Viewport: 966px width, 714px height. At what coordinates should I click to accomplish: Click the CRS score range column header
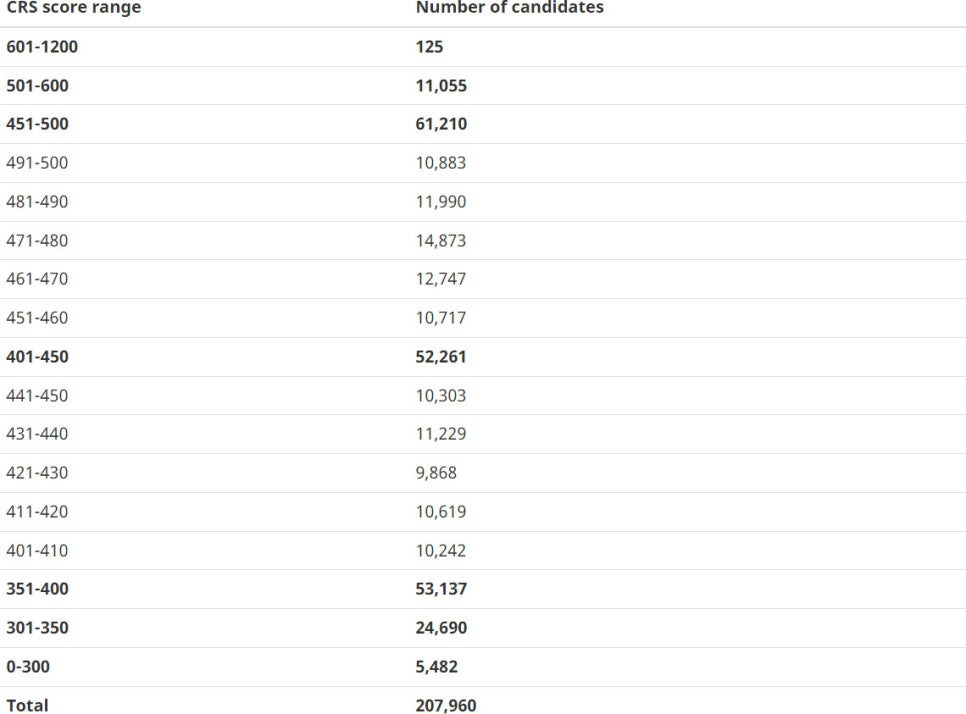73,7
